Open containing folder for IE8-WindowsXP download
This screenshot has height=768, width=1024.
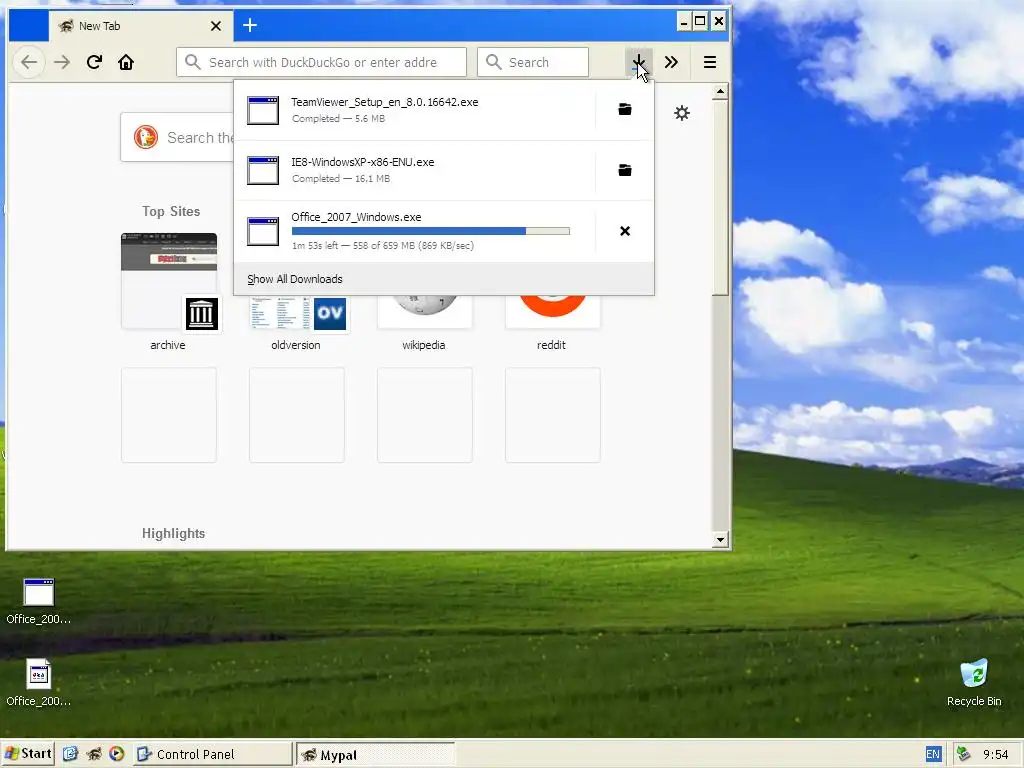click(625, 170)
